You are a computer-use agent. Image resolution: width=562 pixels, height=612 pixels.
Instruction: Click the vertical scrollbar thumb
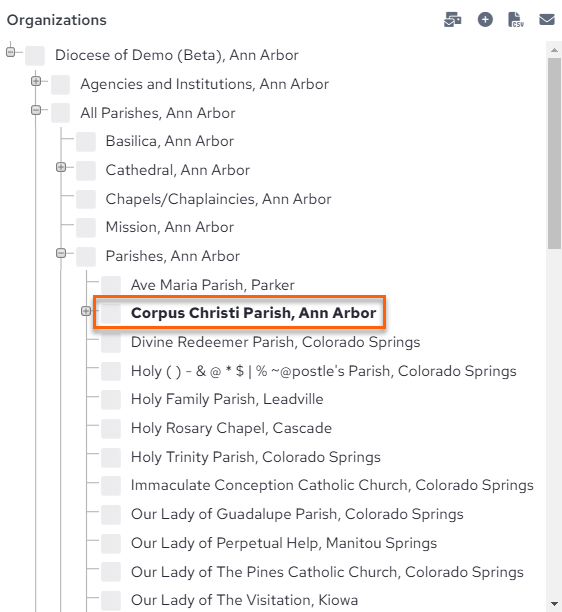(554, 153)
